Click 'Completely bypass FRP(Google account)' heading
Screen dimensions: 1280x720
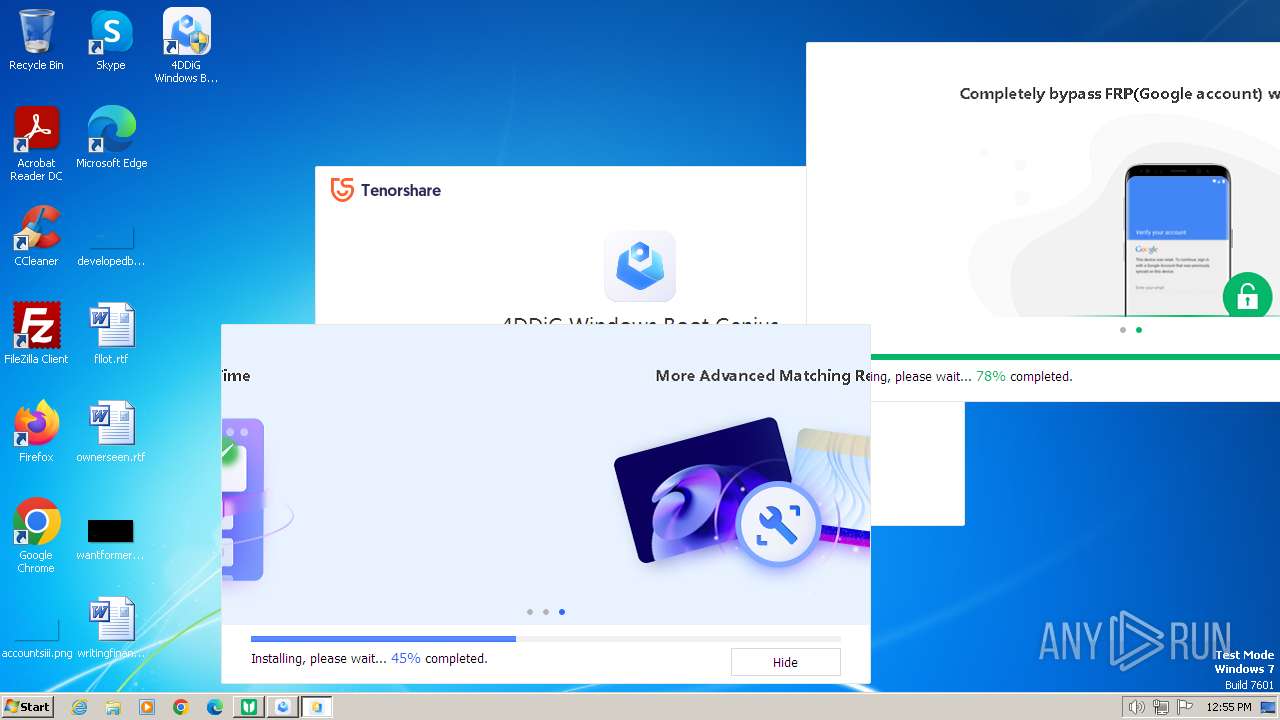pyautogui.click(x=1119, y=94)
